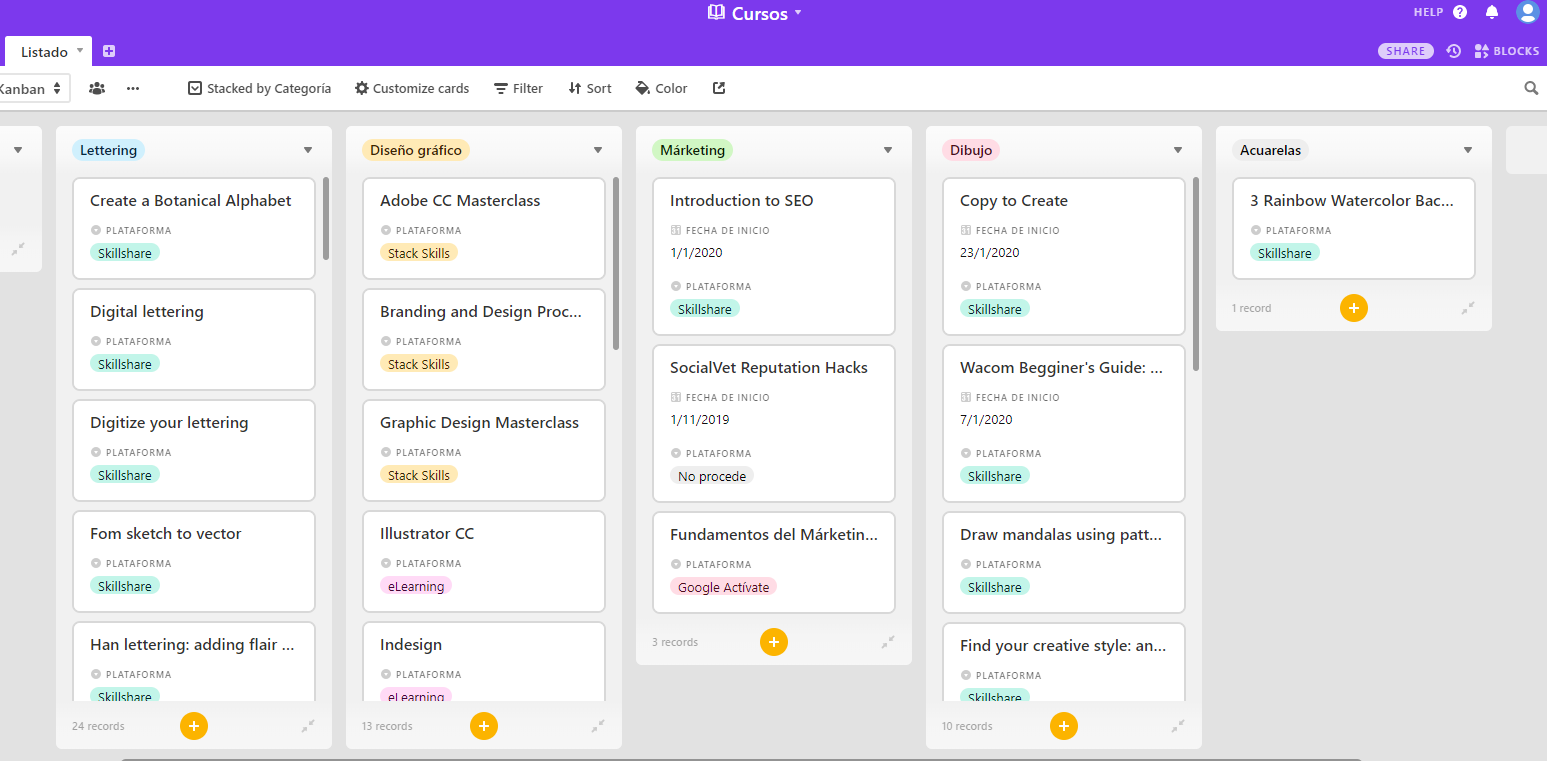Open the Copy to Create card

point(1064,256)
